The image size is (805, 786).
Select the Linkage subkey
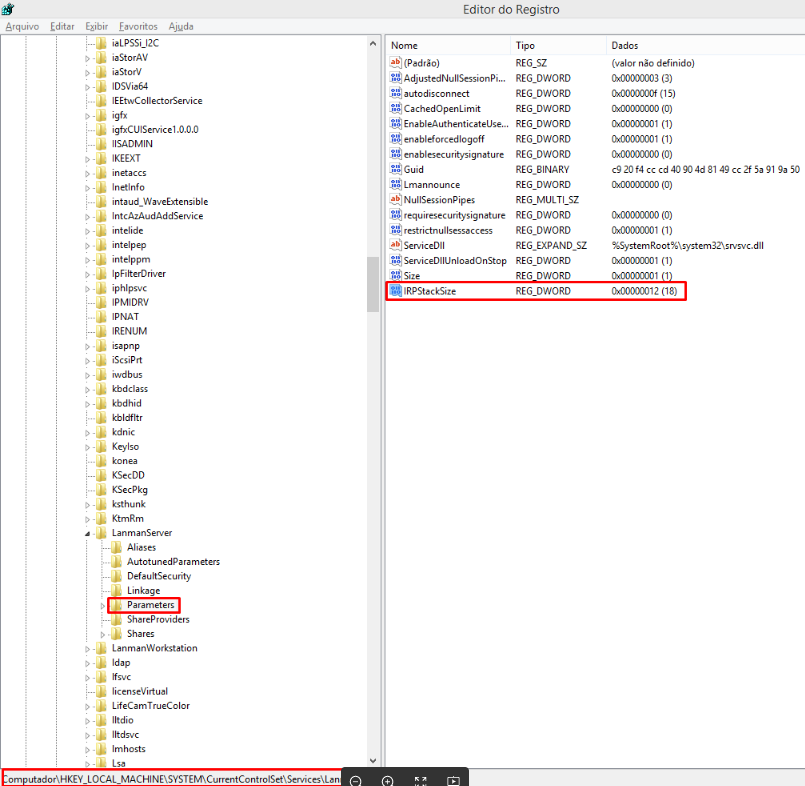pyautogui.click(x=144, y=590)
